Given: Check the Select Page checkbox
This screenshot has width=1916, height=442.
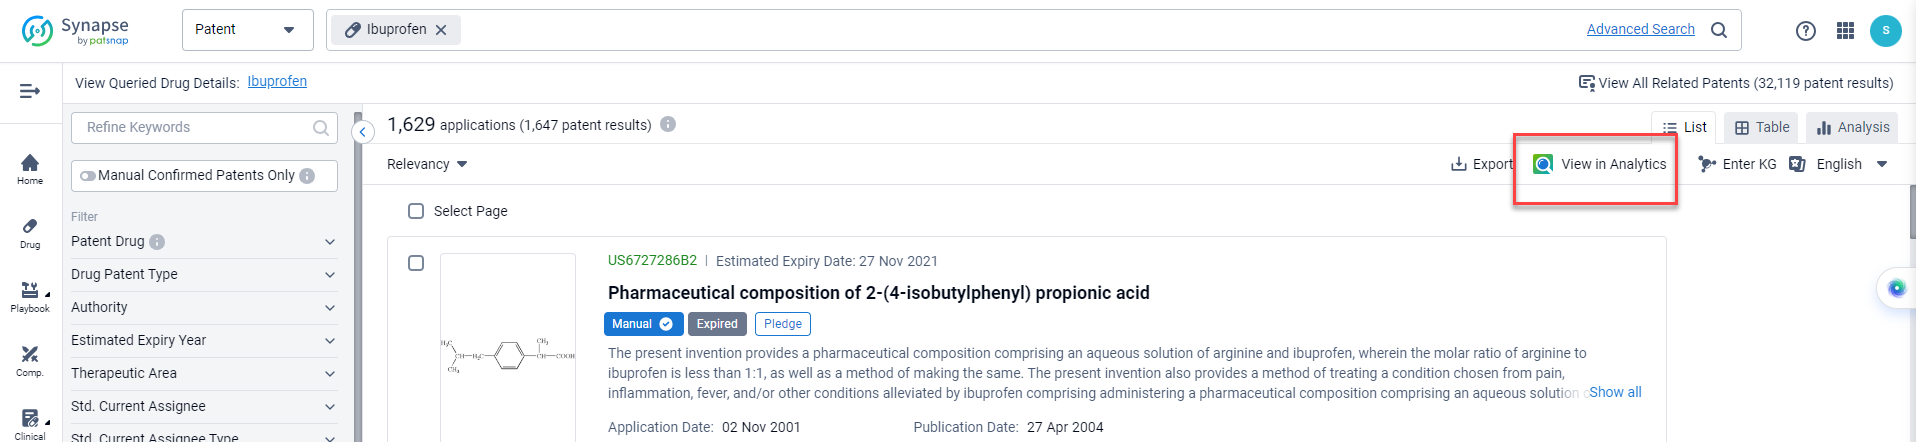Looking at the screenshot, I should click(x=416, y=211).
